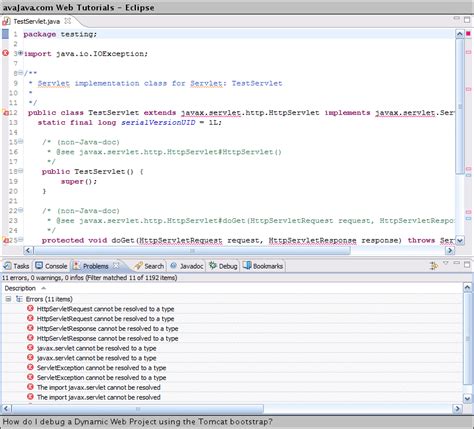Image resolution: width=474 pixels, height=429 pixels.
Task: Click editor horizontal scrollbar left arrow
Action: coord(28,250)
